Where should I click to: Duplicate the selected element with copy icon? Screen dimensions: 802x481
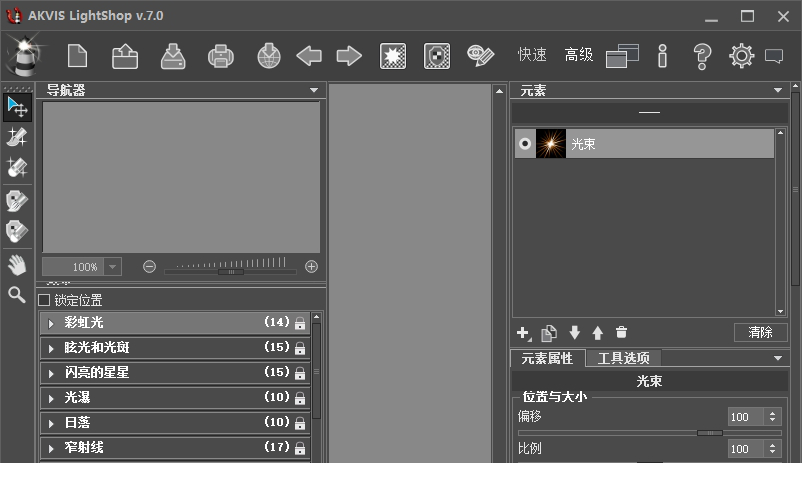point(549,333)
